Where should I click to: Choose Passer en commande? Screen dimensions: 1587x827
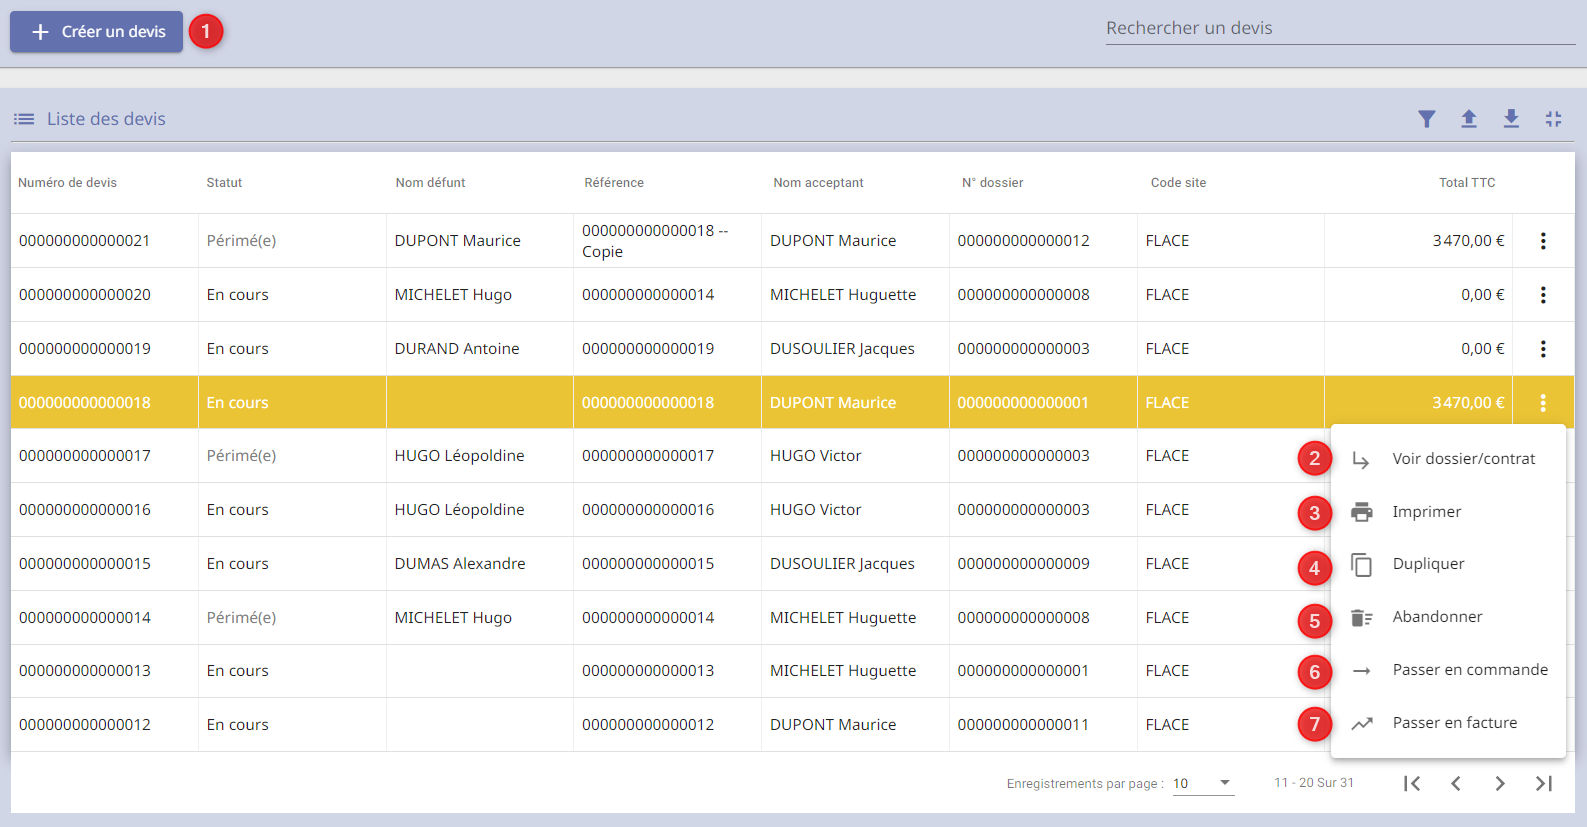(x=1448, y=670)
